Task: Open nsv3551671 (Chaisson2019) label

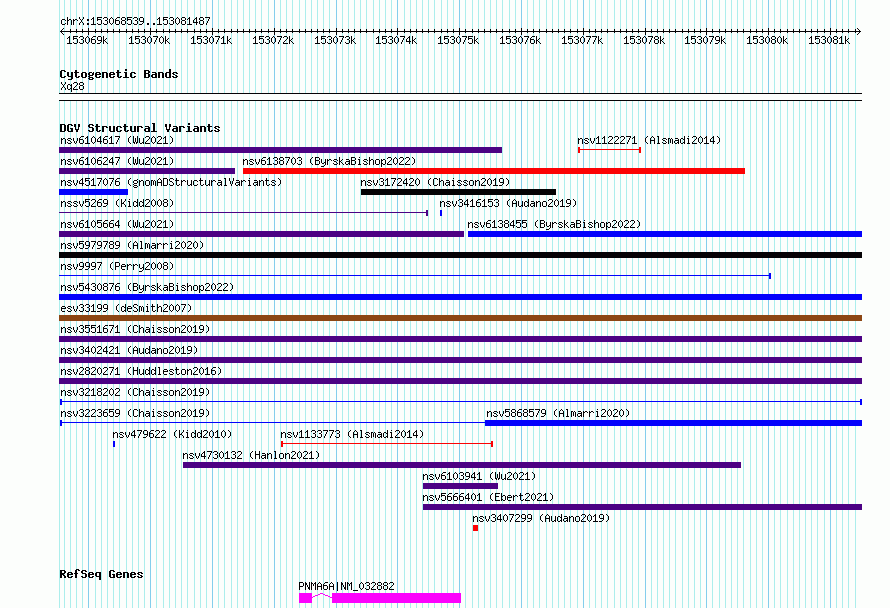Action: point(135,329)
